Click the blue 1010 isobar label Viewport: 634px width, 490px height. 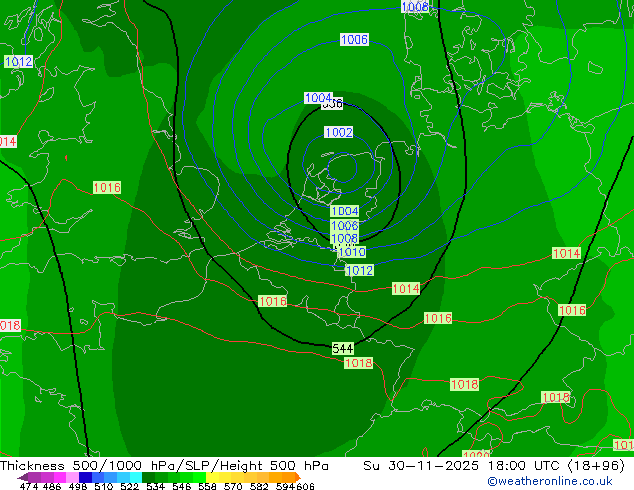[x=352, y=252]
